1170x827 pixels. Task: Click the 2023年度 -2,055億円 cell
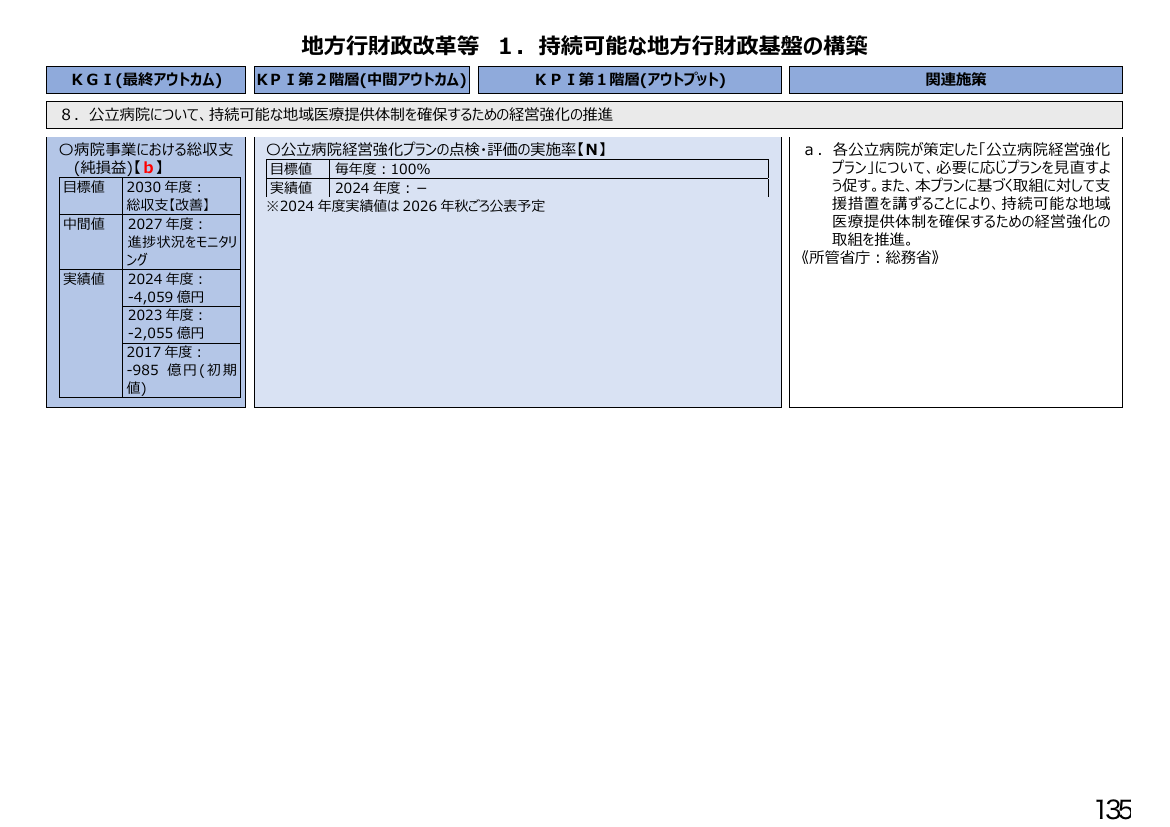point(182,325)
